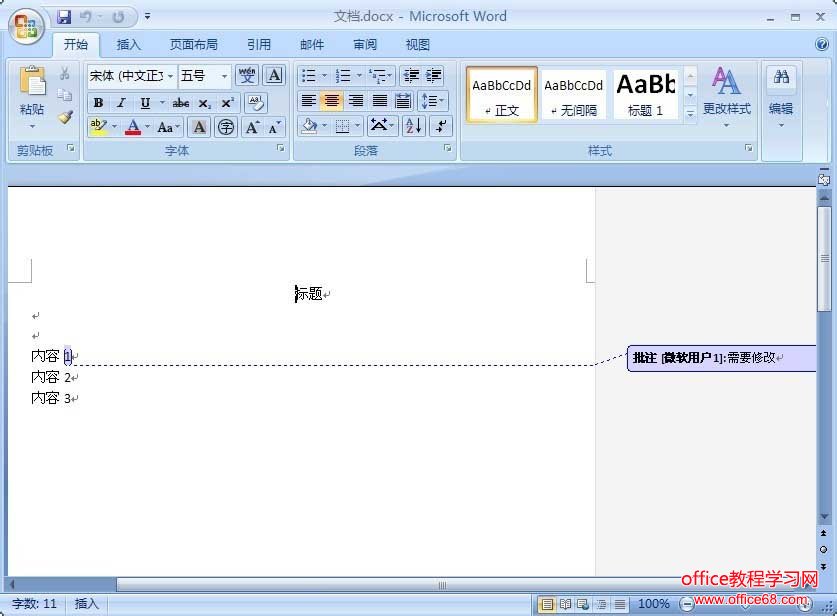Select the strikethrough icon
Image resolution: width=837 pixels, height=616 pixels.
click(181, 102)
